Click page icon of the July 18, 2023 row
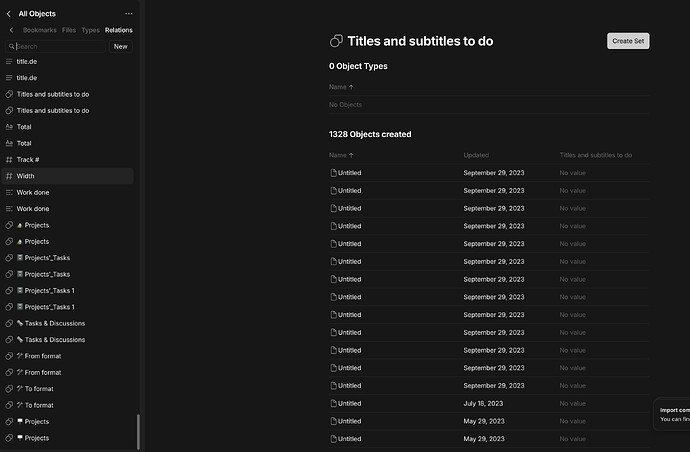 tap(334, 404)
